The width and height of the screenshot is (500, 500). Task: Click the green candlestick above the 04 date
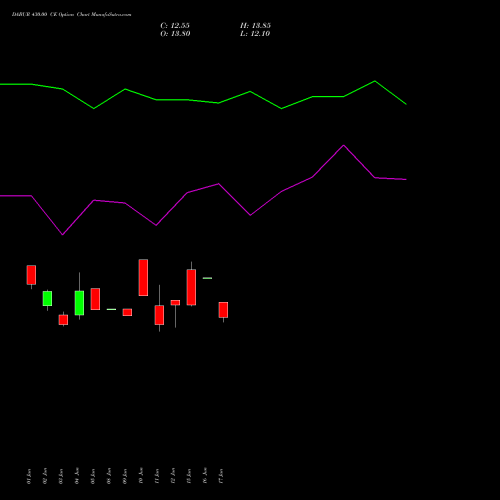coord(79,303)
